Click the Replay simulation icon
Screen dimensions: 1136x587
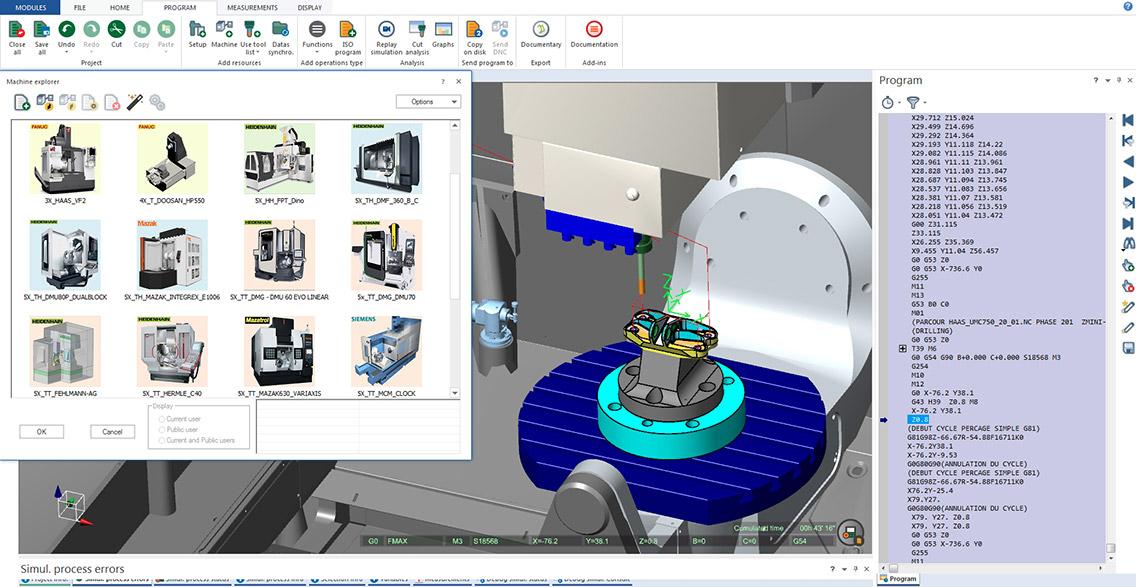[386, 29]
